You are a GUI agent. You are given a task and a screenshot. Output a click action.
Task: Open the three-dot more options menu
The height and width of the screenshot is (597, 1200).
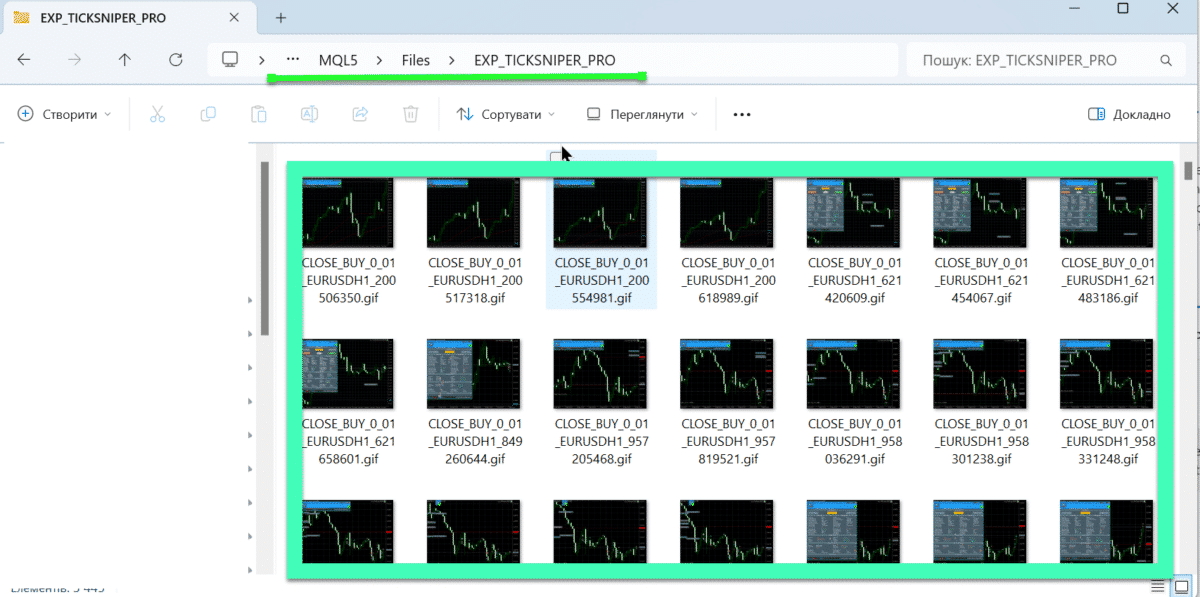point(741,114)
